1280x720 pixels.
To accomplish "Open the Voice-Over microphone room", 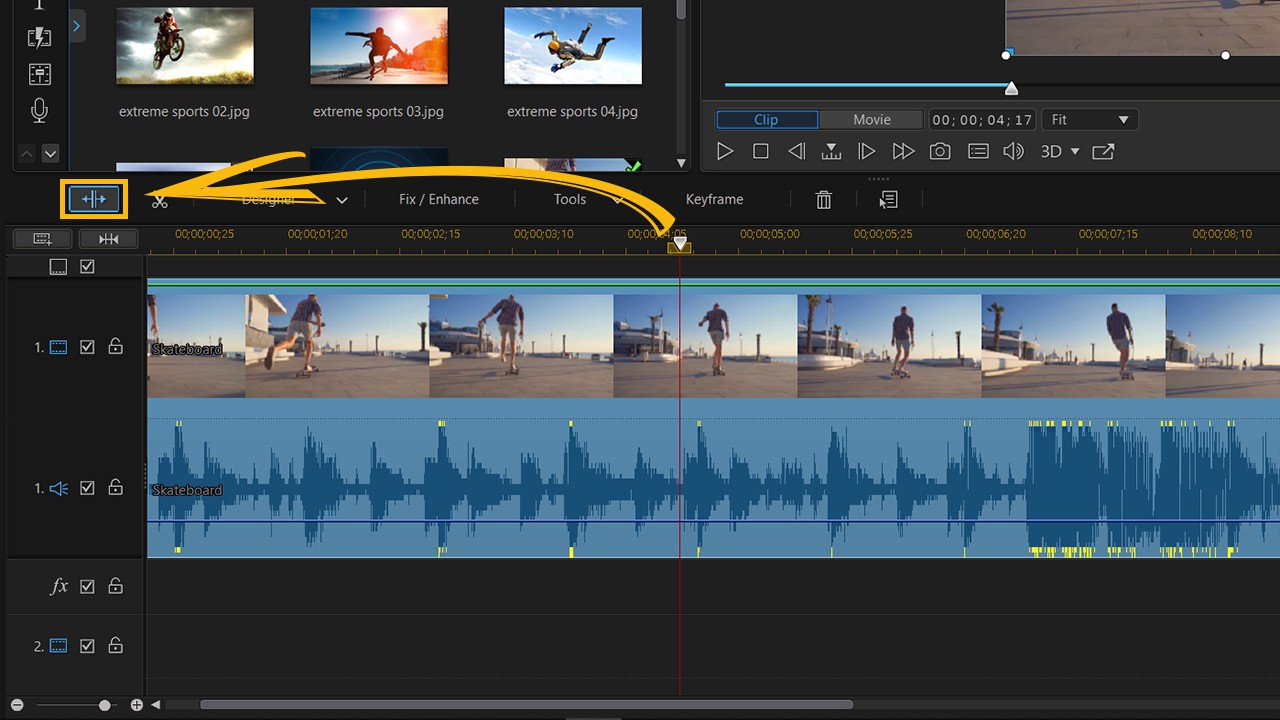I will (x=39, y=111).
